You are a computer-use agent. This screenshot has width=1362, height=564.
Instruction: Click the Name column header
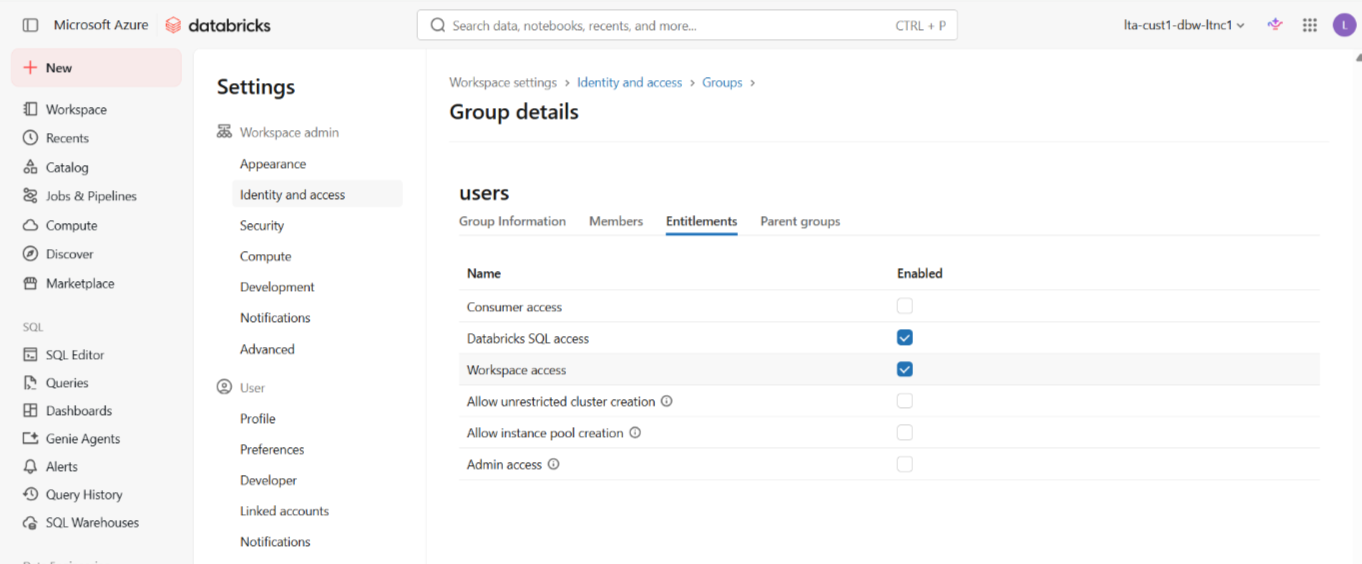tap(484, 273)
